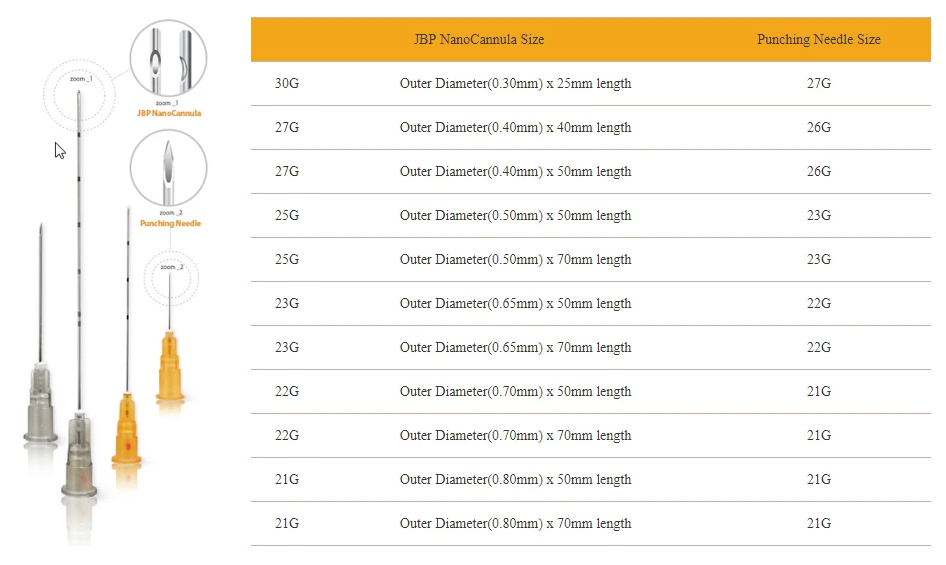Click the JBP NanoCannula zoom circle image
Viewport: 946px width, 565px height.
click(168, 58)
